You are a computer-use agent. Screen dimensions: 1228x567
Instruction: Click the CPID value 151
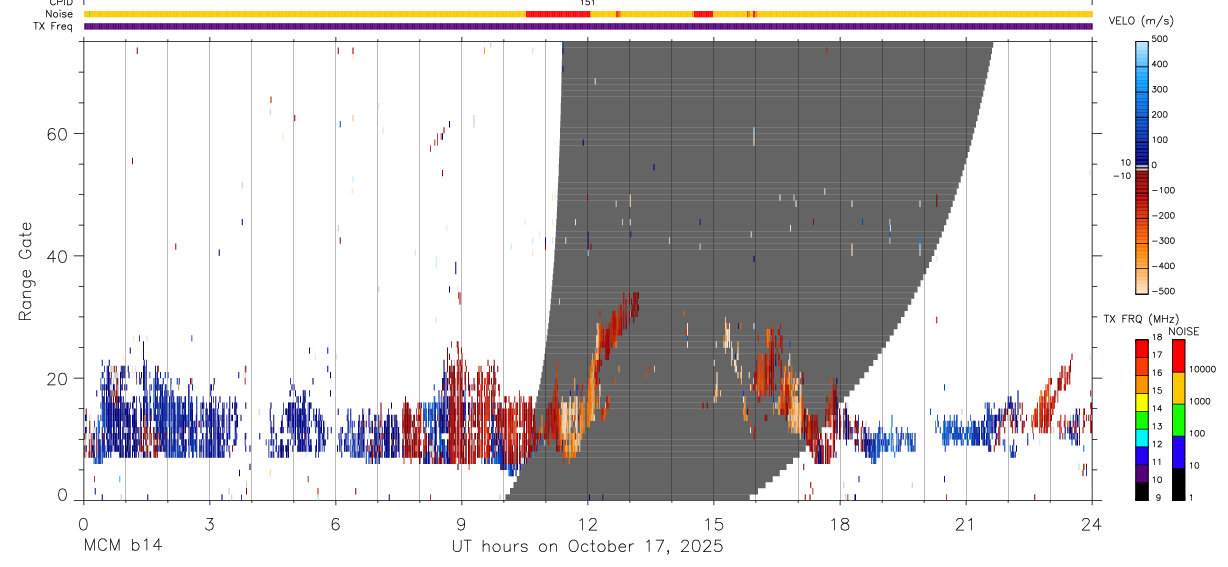click(x=588, y=3)
